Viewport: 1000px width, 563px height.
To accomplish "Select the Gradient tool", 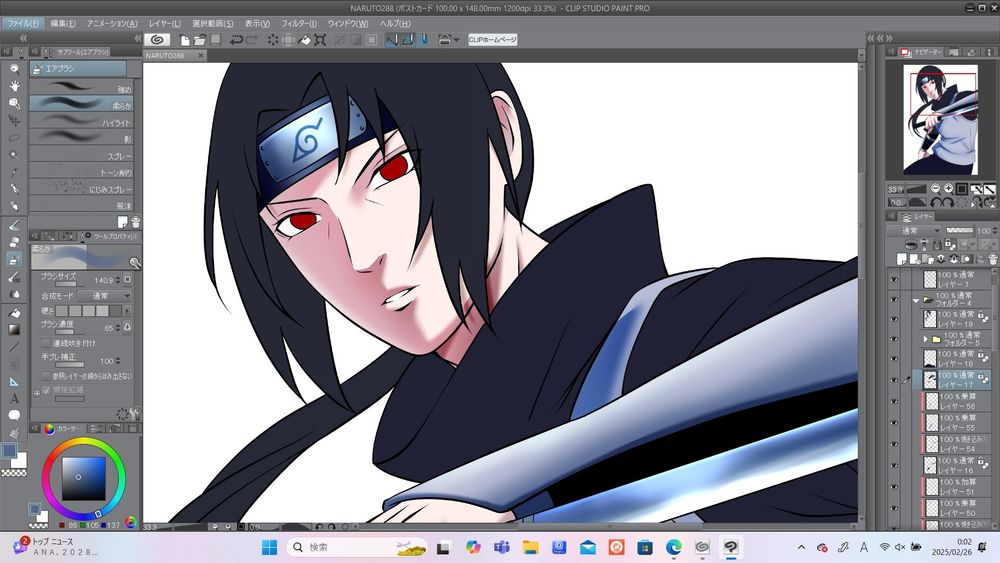I will click(14, 330).
